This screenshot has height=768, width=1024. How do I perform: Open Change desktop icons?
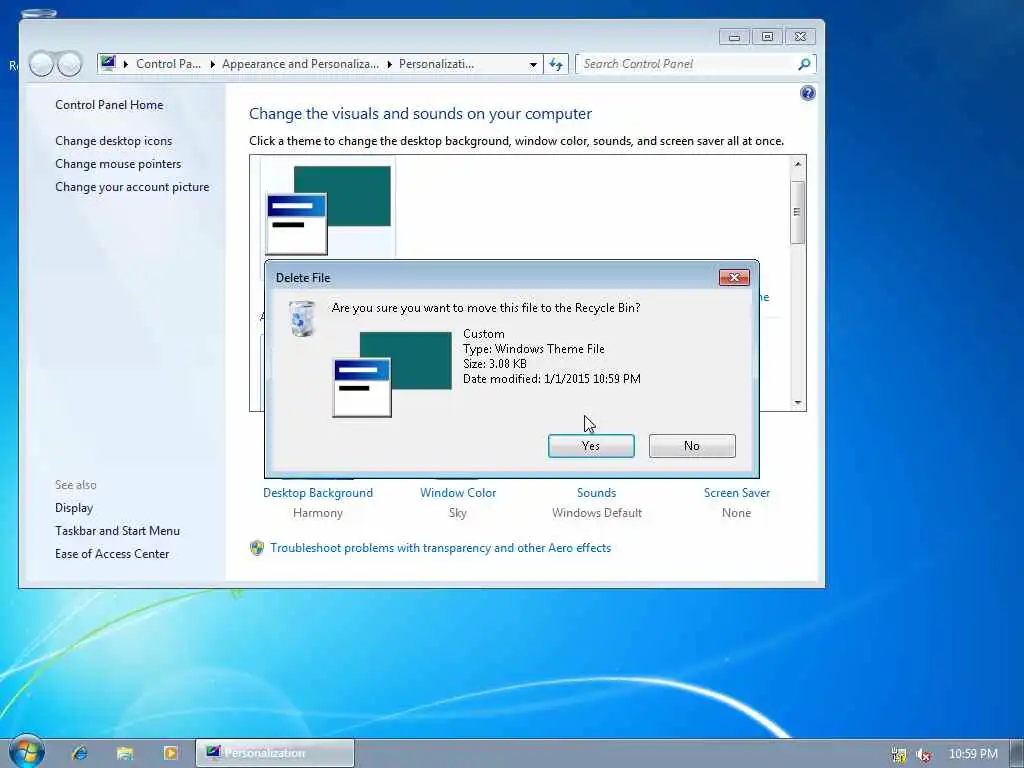(114, 141)
